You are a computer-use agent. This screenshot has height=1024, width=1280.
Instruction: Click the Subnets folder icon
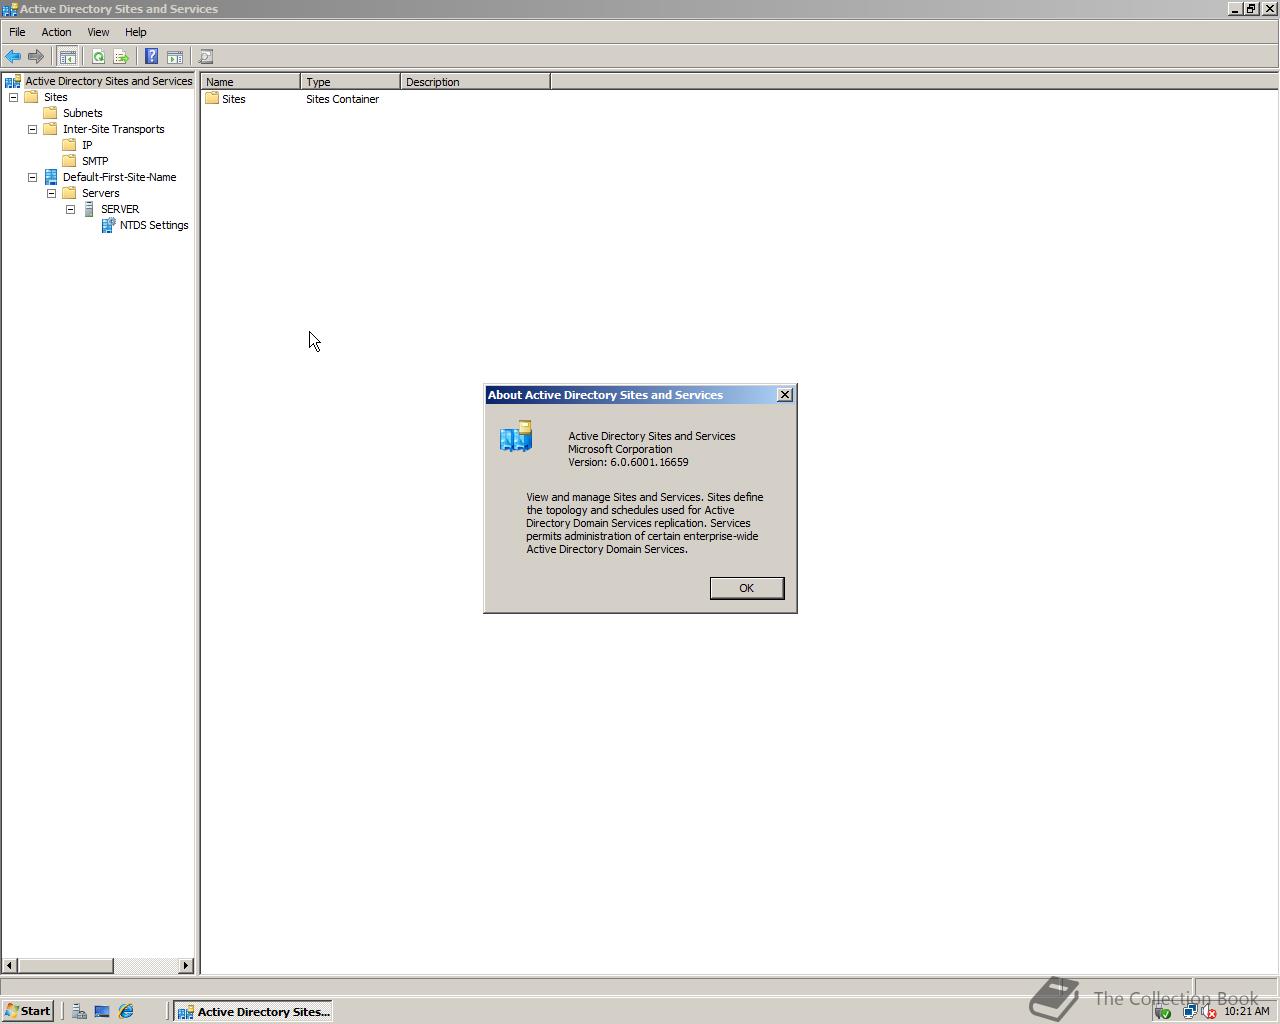coord(50,113)
